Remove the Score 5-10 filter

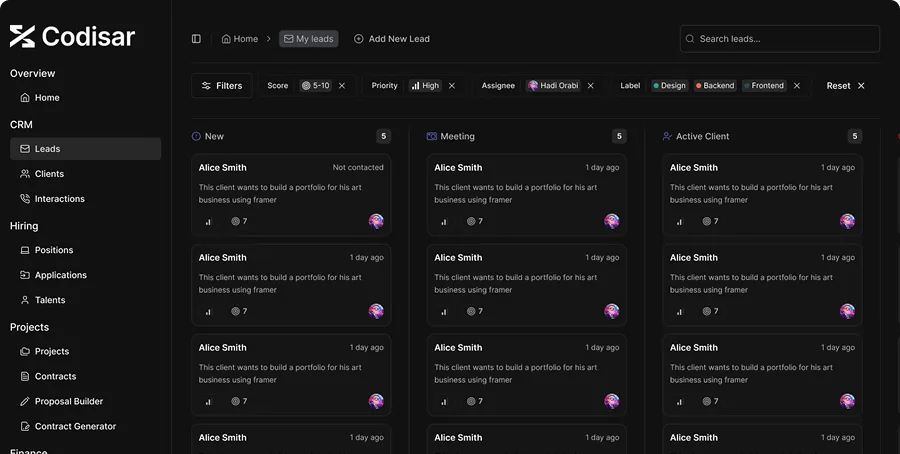(x=342, y=86)
